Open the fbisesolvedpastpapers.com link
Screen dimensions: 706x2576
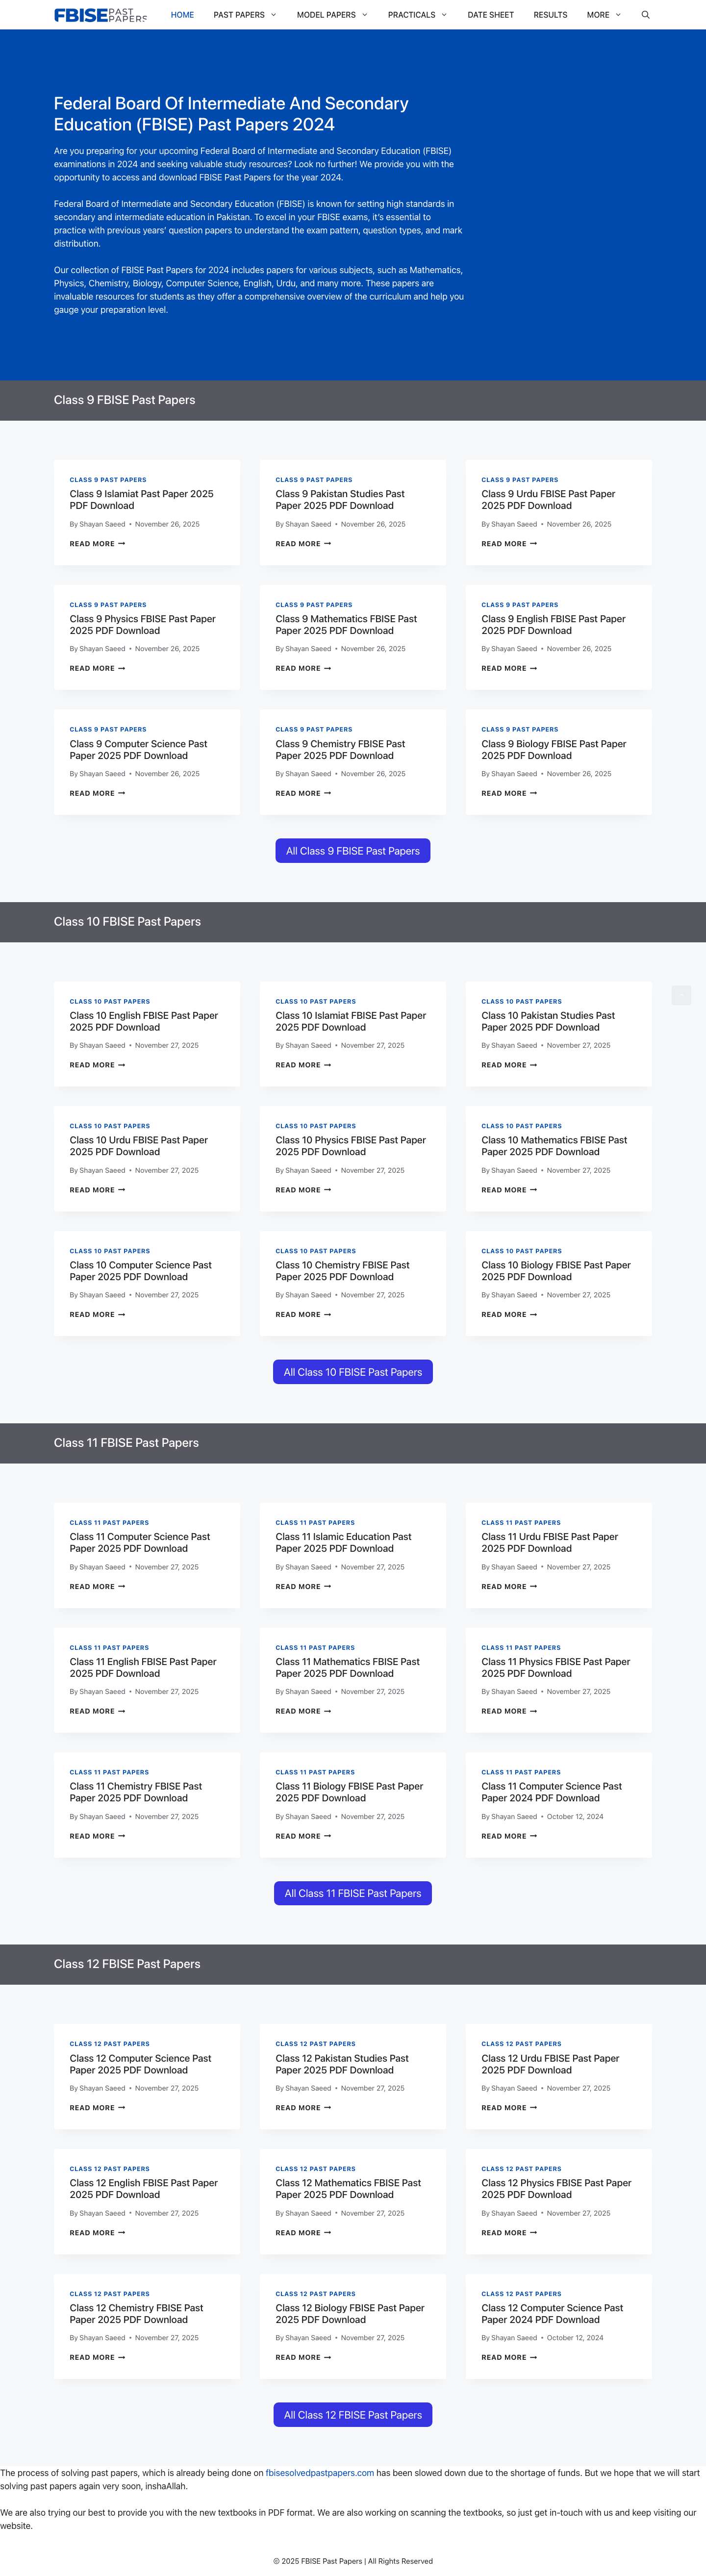point(320,2472)
